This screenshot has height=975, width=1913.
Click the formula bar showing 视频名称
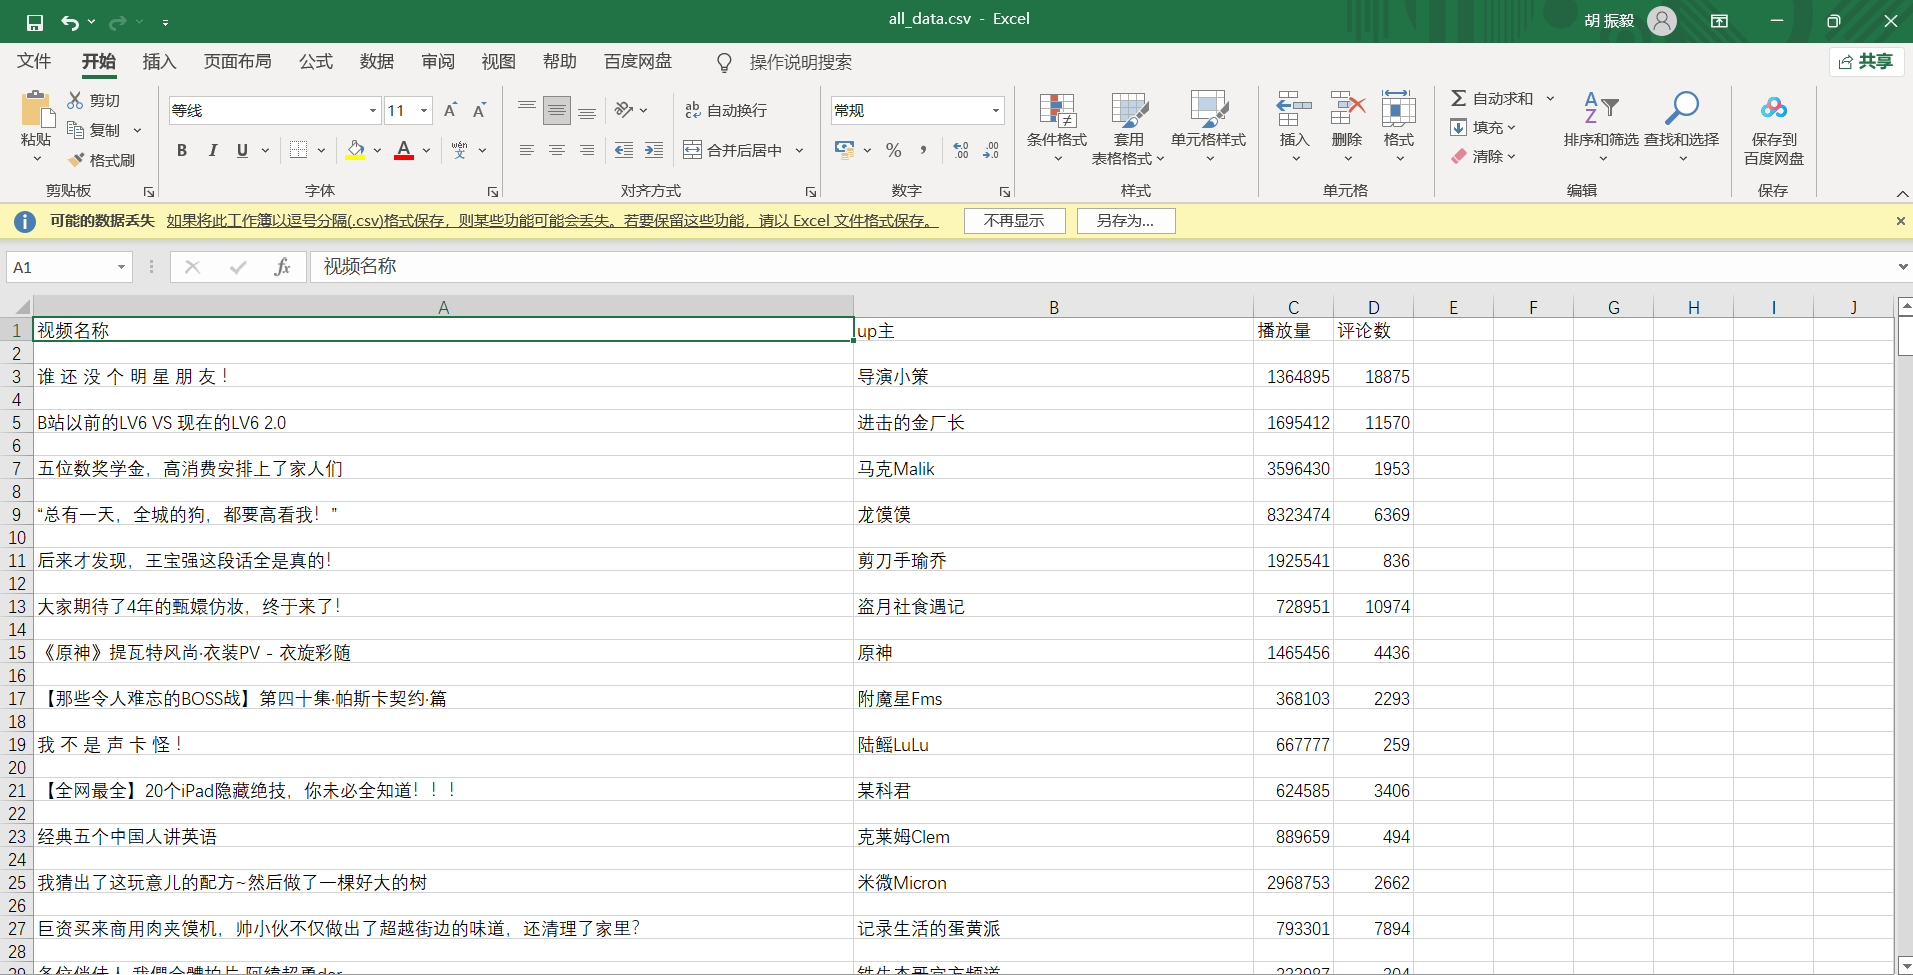coord(1100,267)
